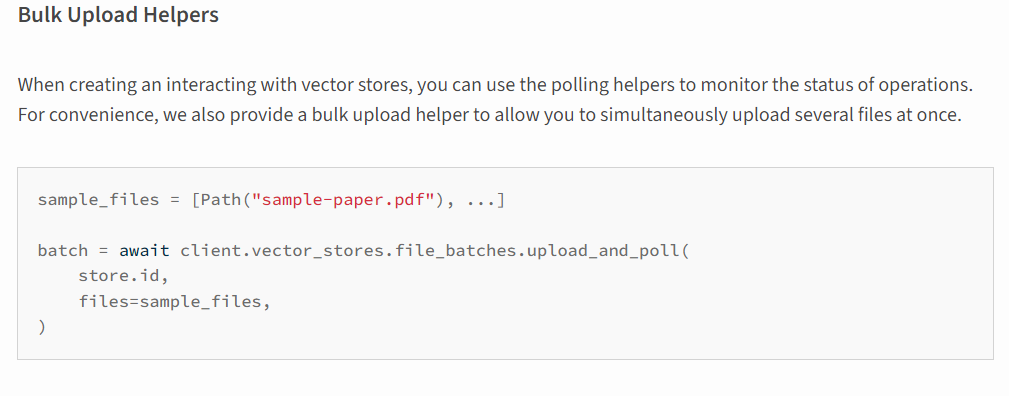This screenshot has height=396, width=1009.
Task: Click the "Bulk Upload Helpers" heading
Action: (118, 15)
